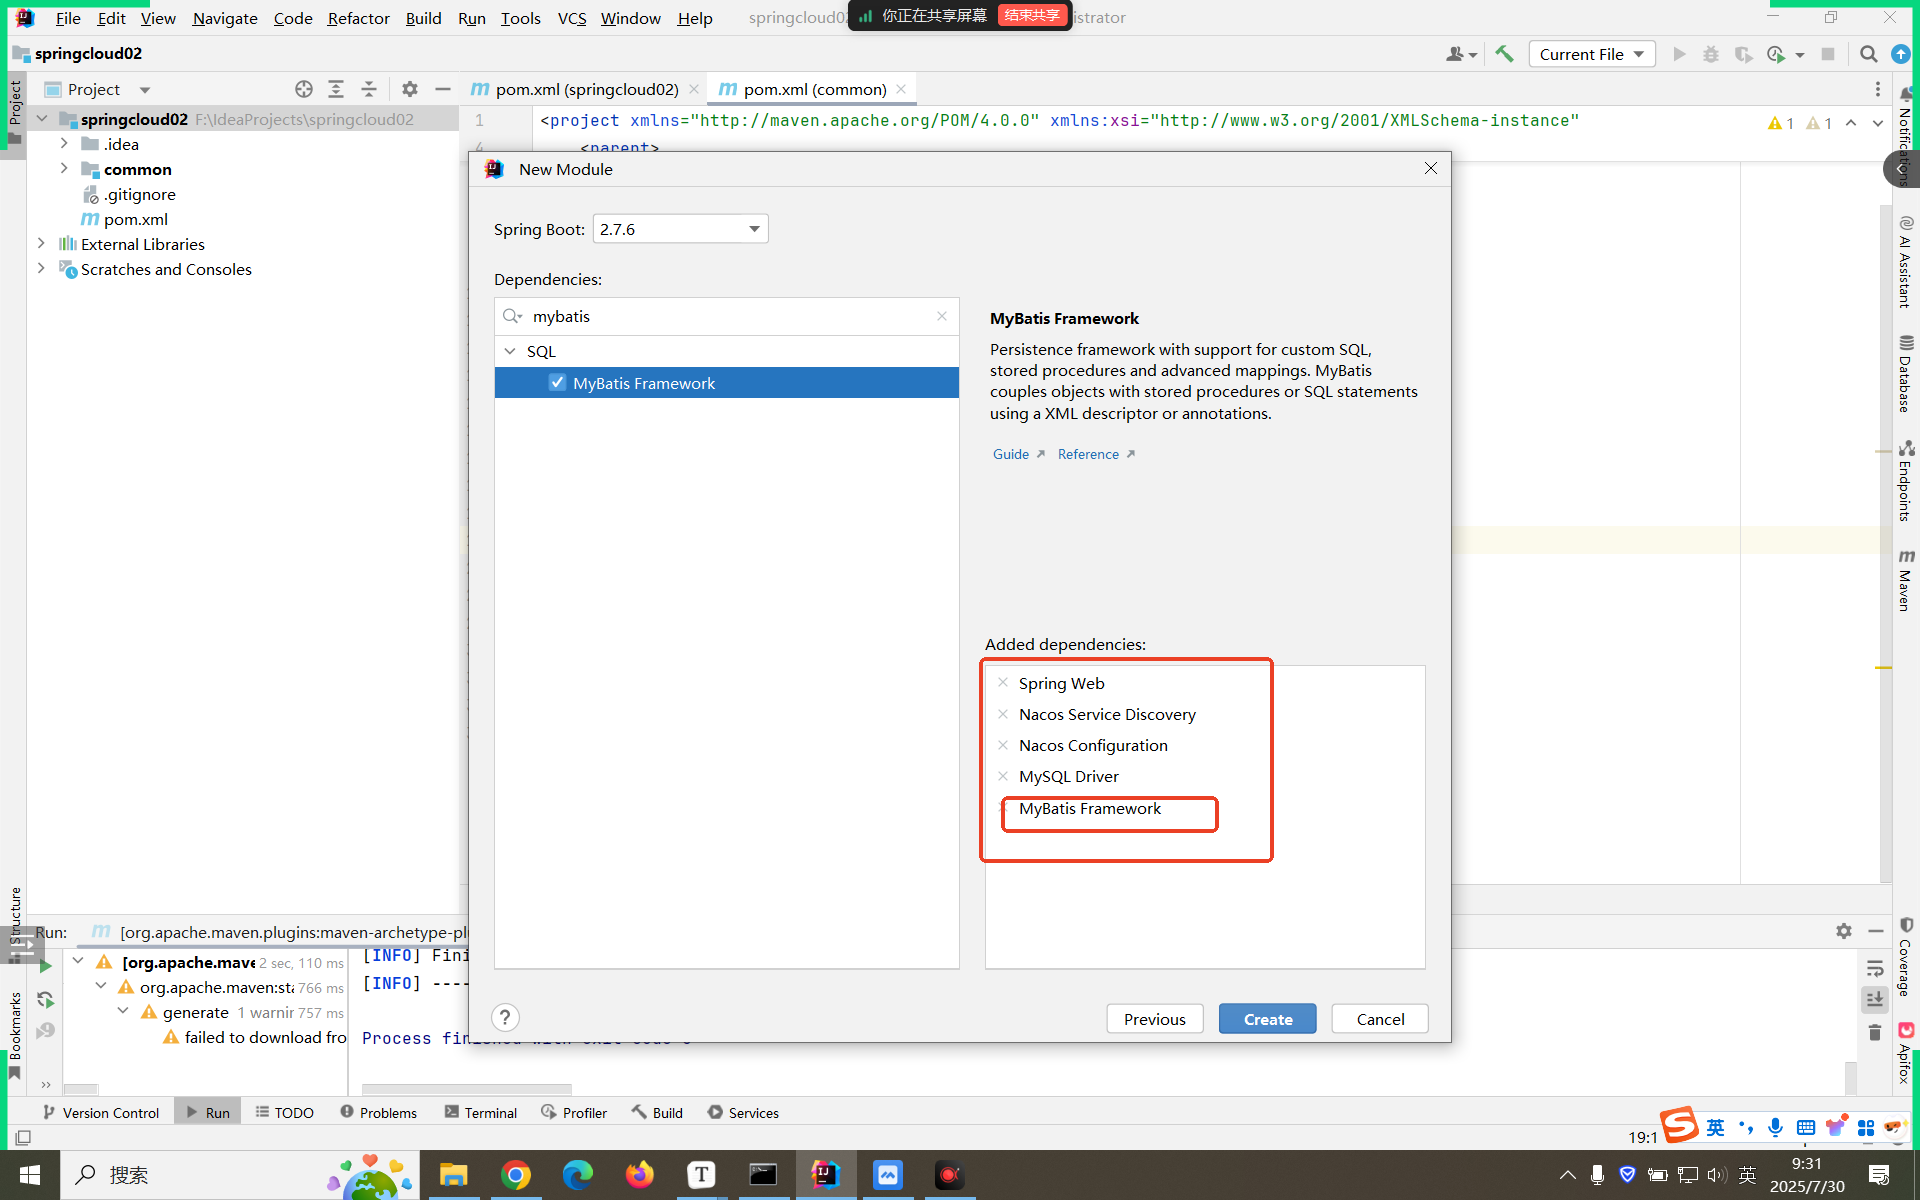The height and width of the screenshot is (1200, 1920).
Task: Clear Run console output trash icon
Action: pos(1875,1032)
